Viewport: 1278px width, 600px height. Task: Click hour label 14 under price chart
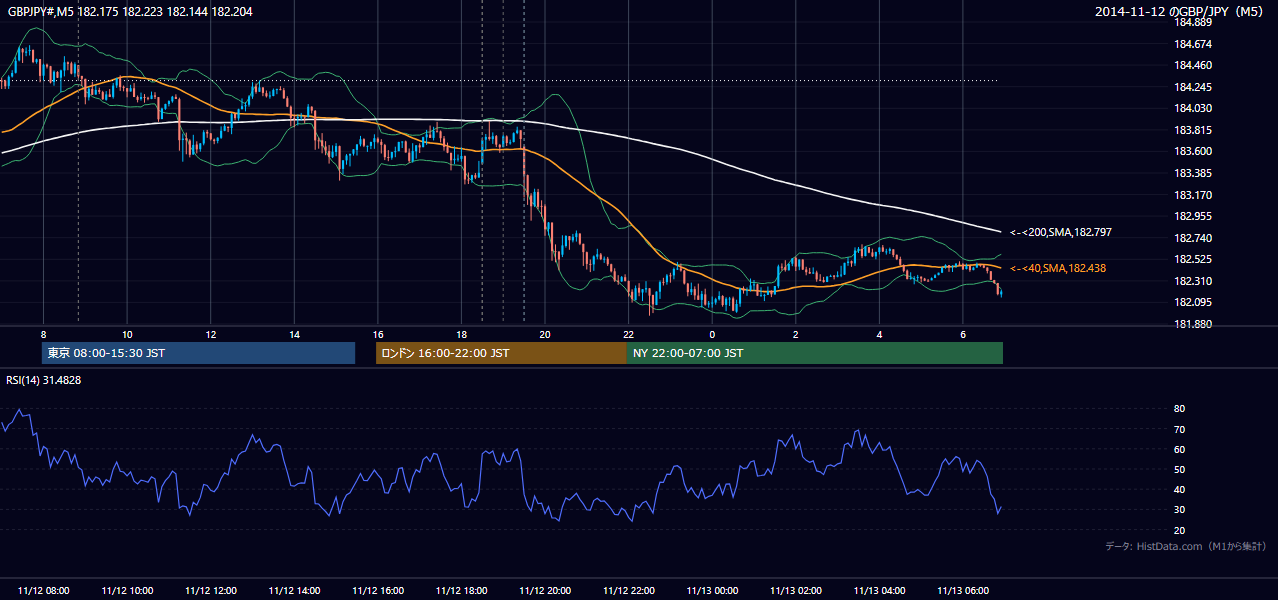294,334
